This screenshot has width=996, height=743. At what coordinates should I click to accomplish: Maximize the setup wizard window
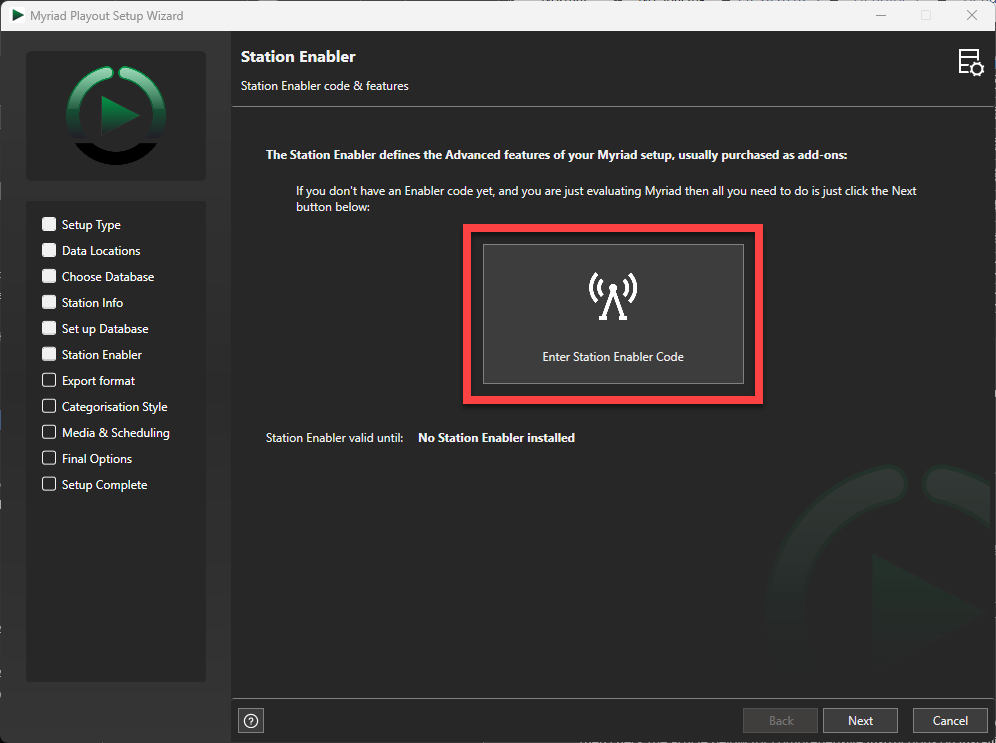click(926, 15)
